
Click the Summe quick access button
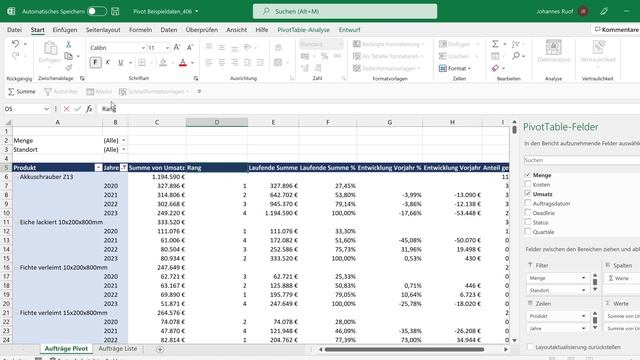point(22,91)
